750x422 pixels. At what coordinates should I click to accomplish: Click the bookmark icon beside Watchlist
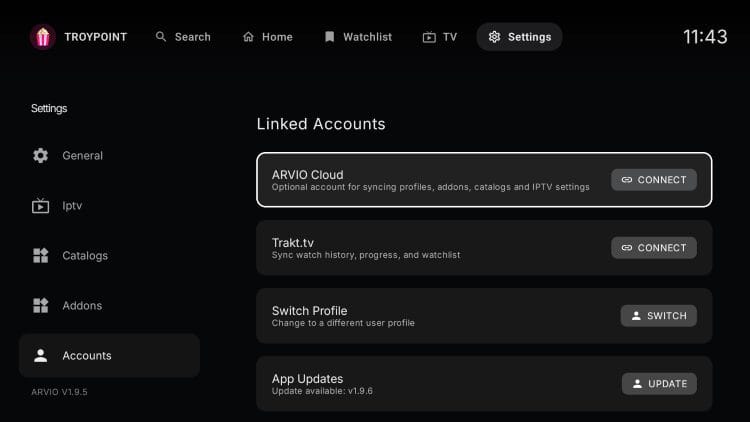330,37
